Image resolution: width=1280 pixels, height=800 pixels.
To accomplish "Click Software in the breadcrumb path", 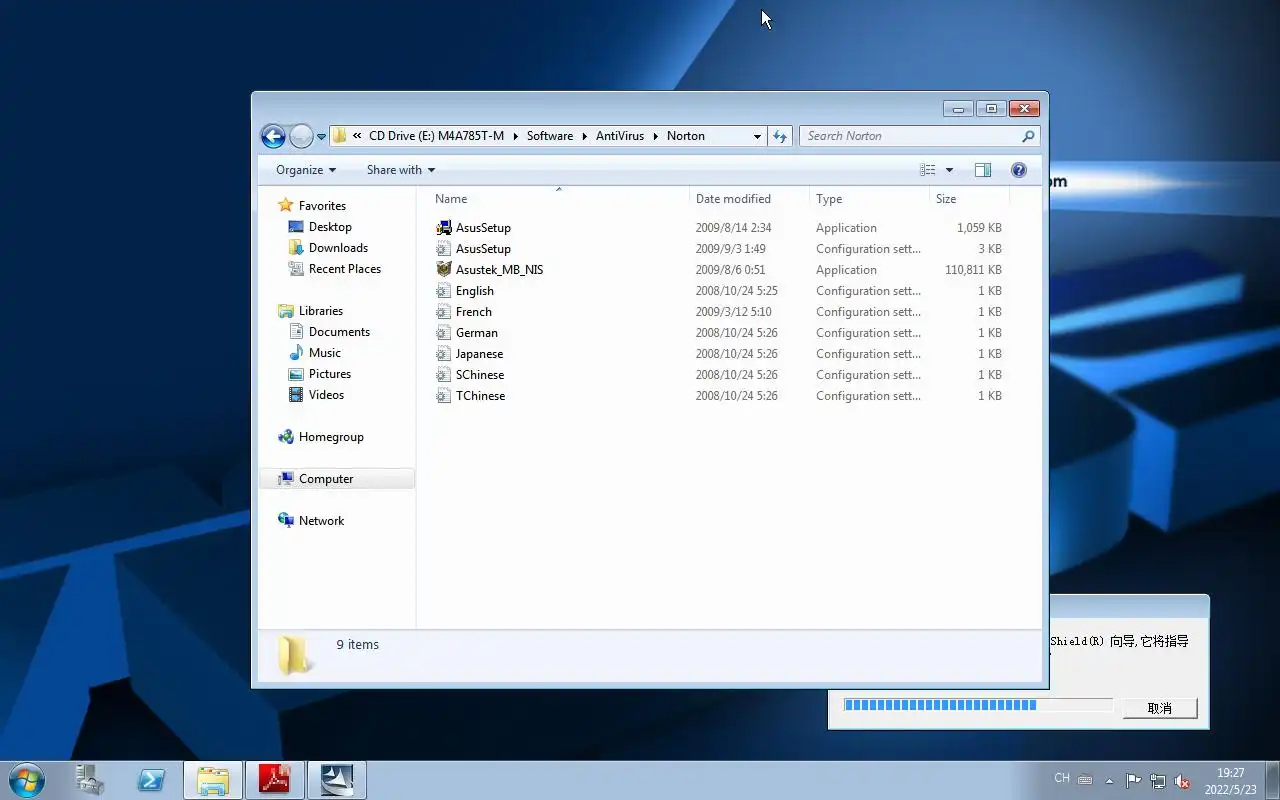I will point(550,136).
